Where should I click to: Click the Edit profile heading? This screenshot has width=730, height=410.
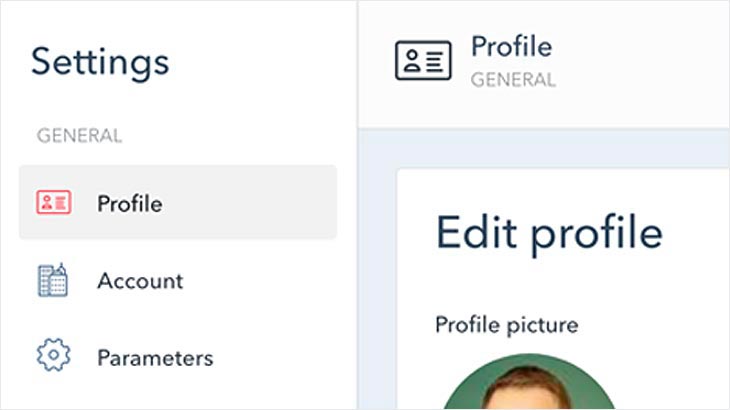click(x=549, y=233)
